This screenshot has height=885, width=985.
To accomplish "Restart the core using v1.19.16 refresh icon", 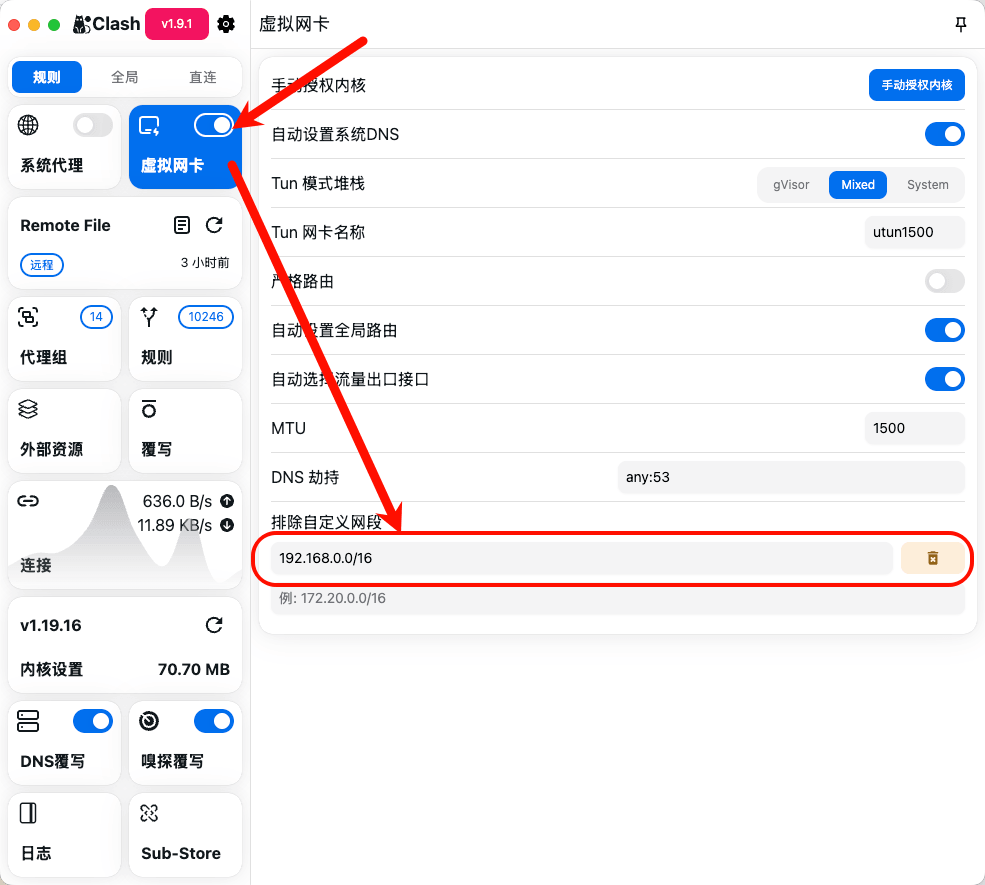I will 214,625.
